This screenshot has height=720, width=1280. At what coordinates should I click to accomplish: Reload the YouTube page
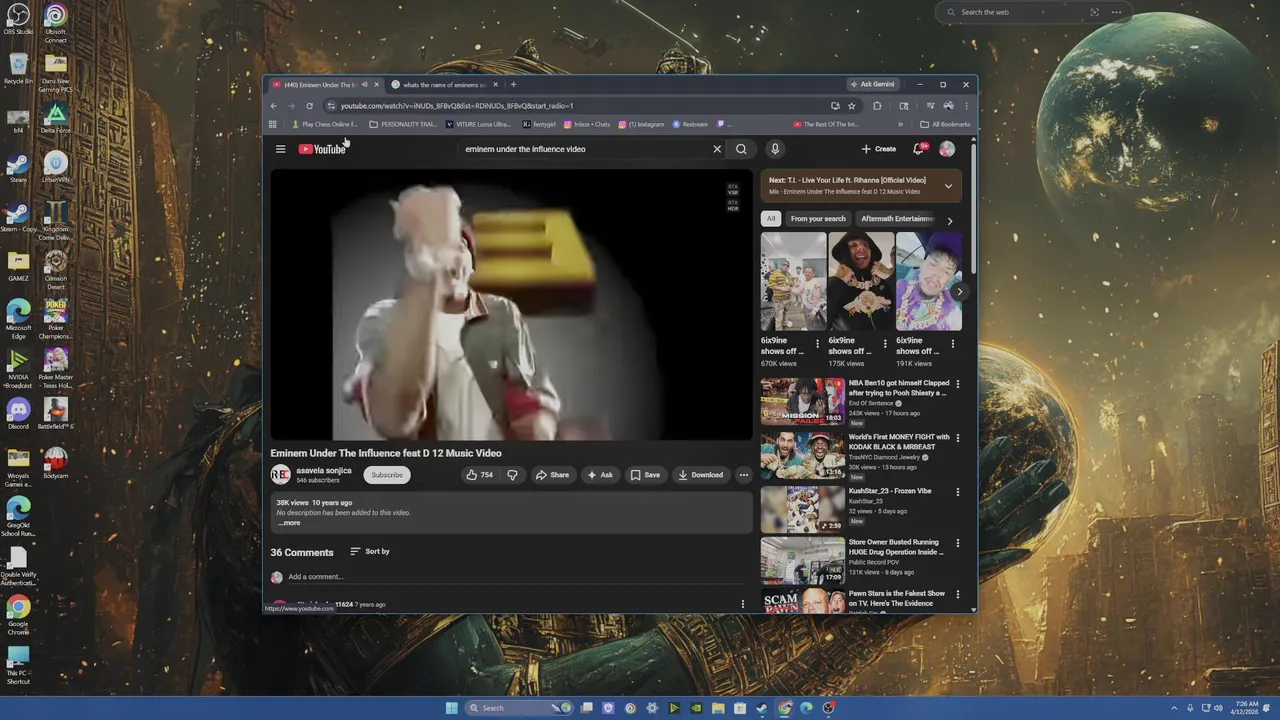309,106
